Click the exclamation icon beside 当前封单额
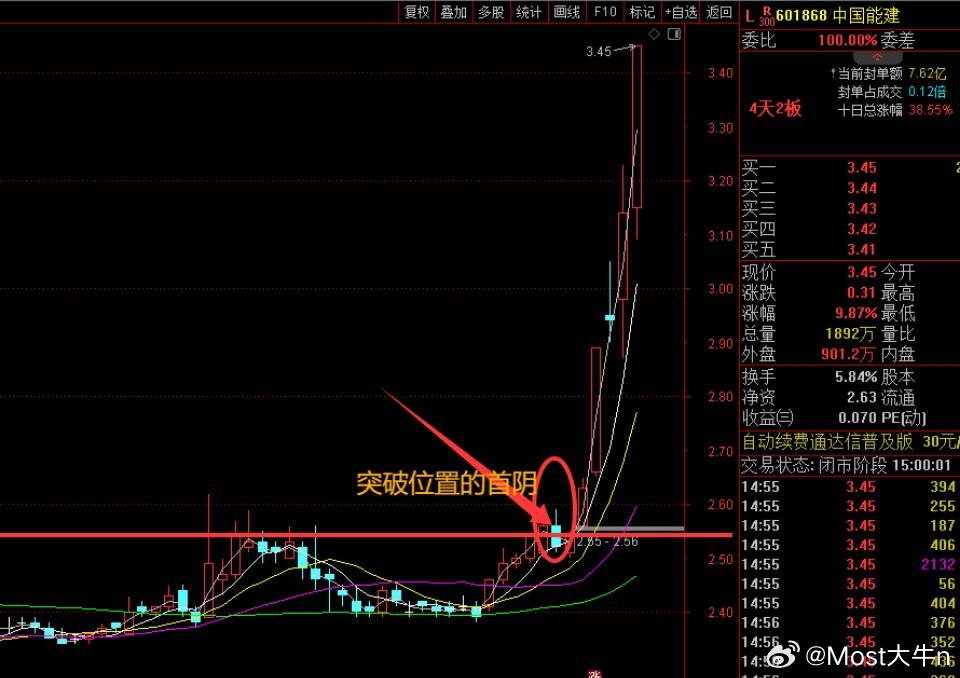Image resolution: width=960 pixels, height=678 pixels. click(x=833, y=73)
